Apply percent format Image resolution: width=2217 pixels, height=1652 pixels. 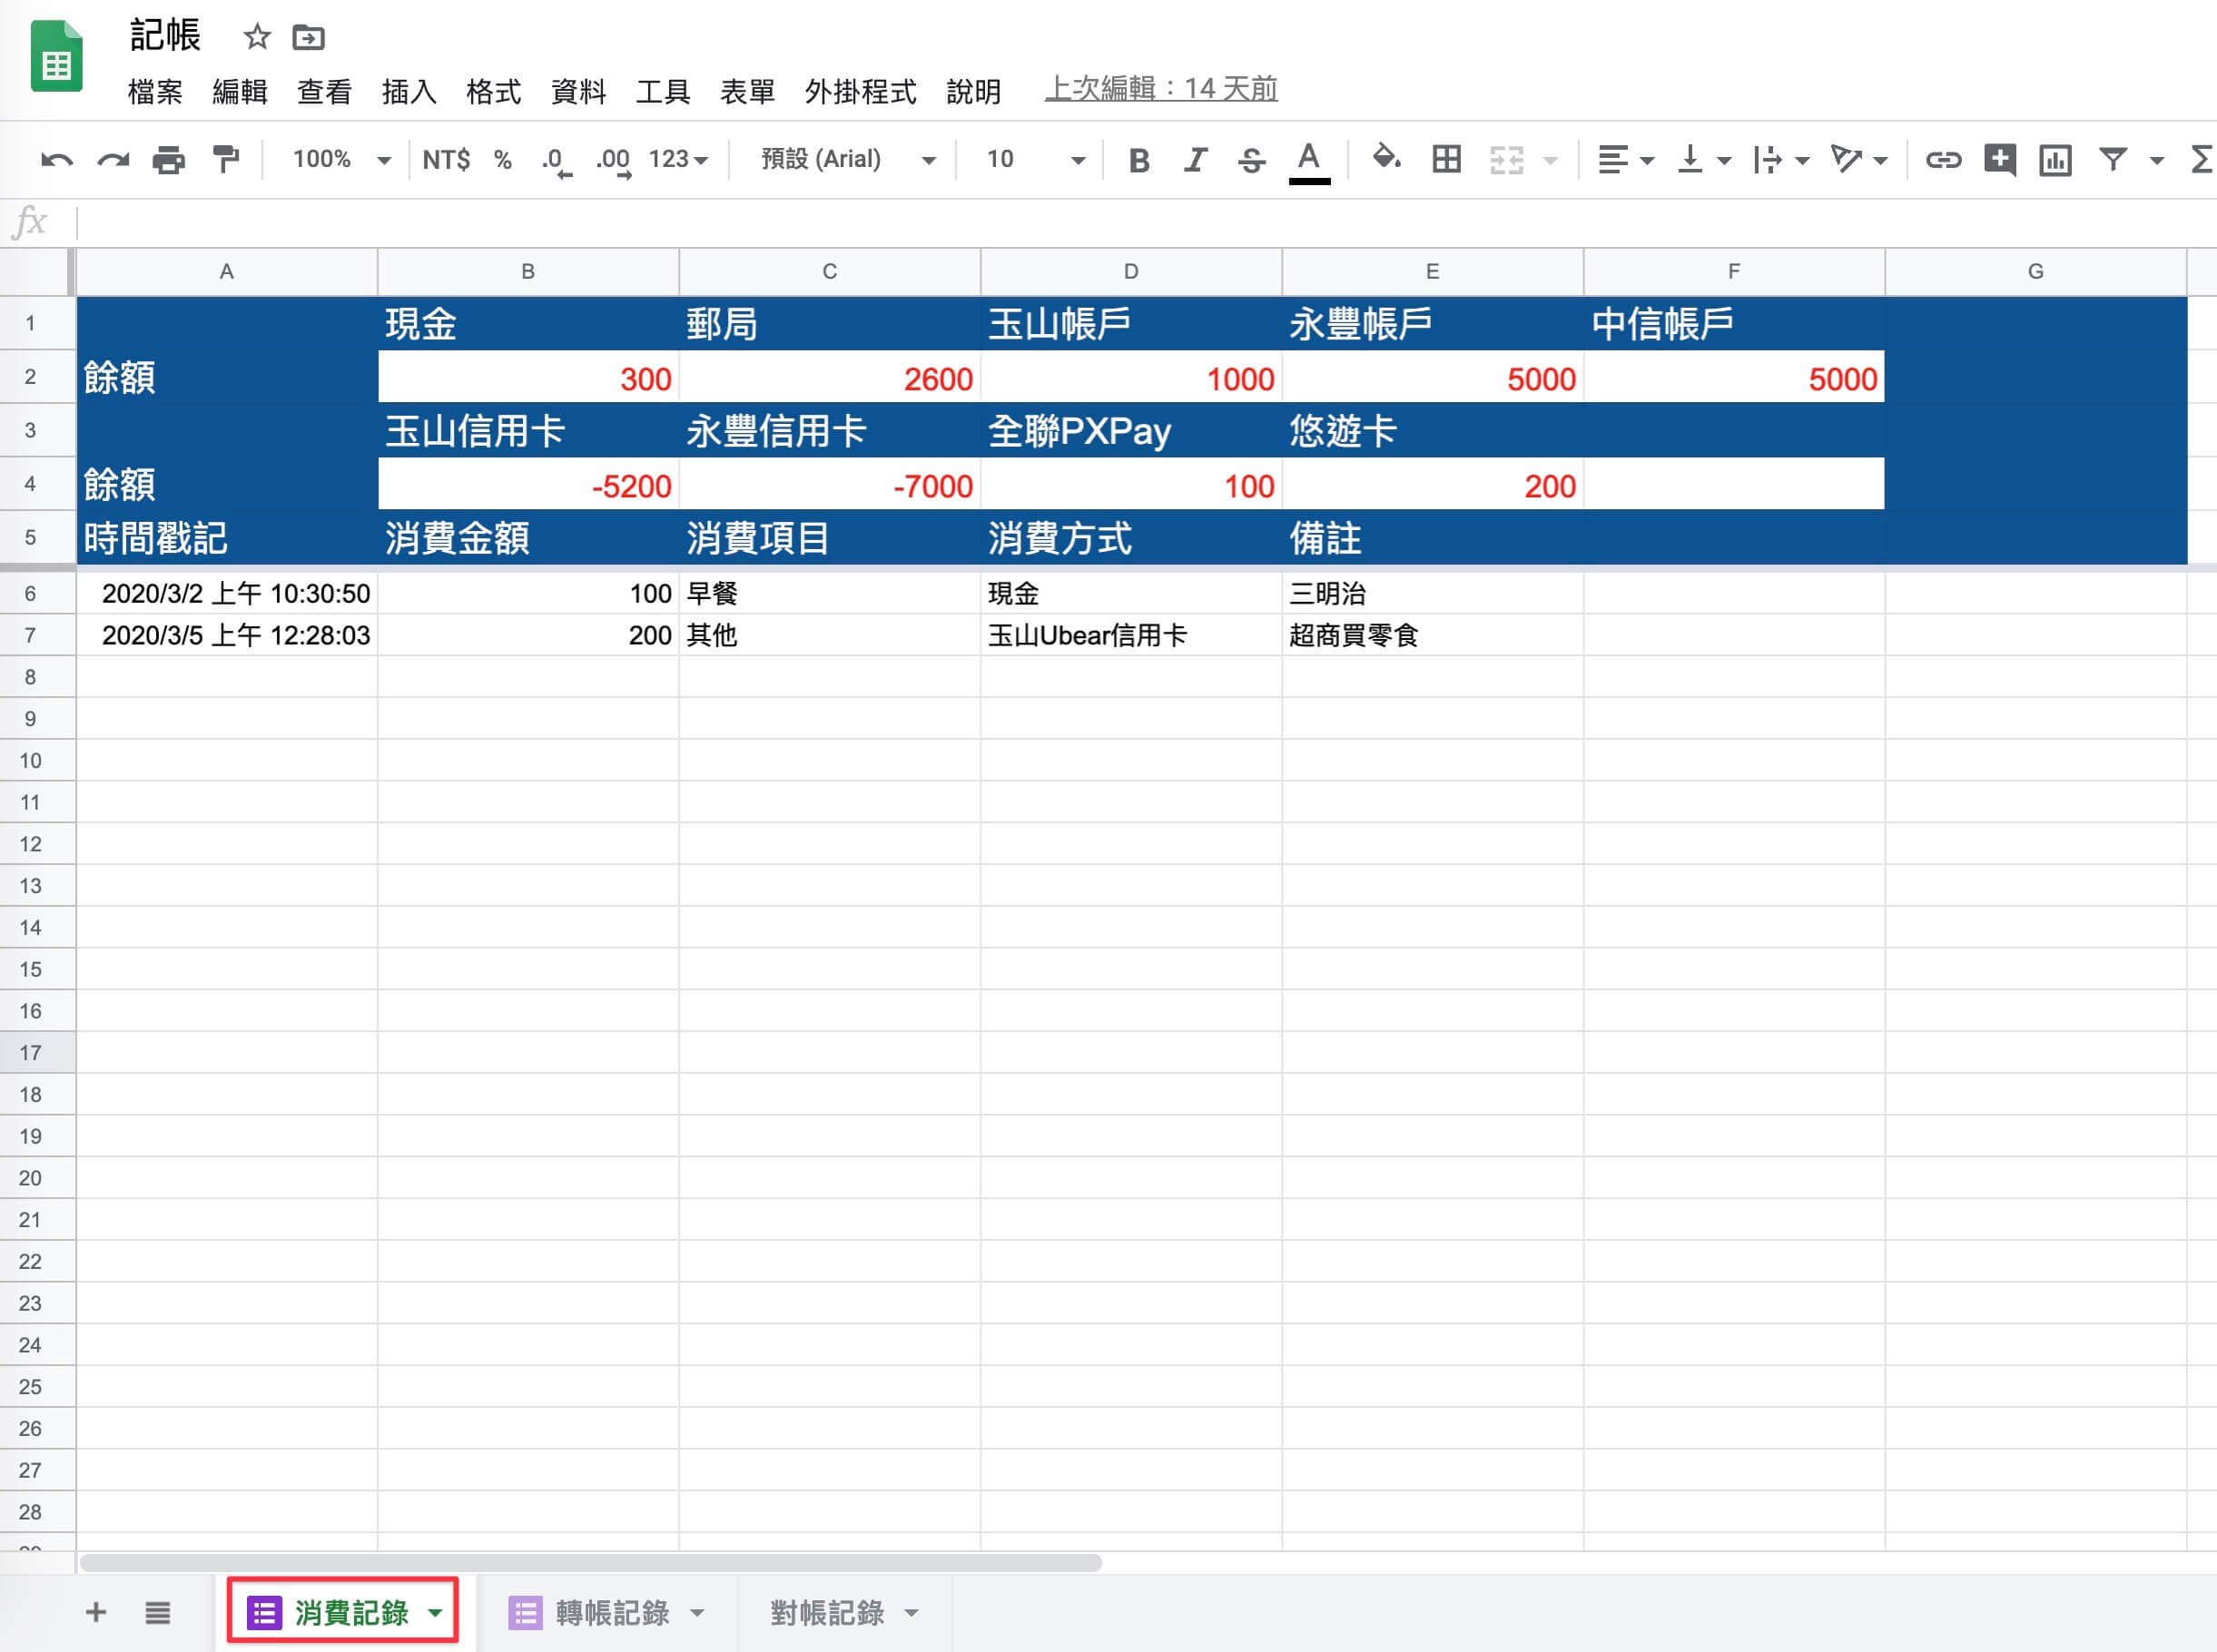pyautogui.click(x=503, y=160)
